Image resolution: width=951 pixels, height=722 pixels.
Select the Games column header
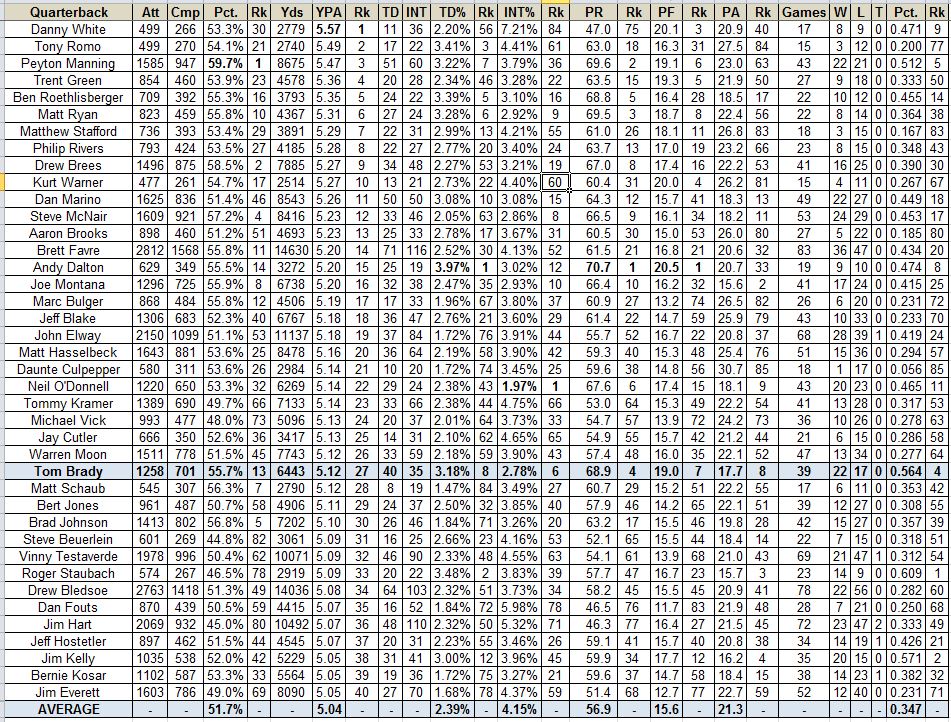pos(803,12)
